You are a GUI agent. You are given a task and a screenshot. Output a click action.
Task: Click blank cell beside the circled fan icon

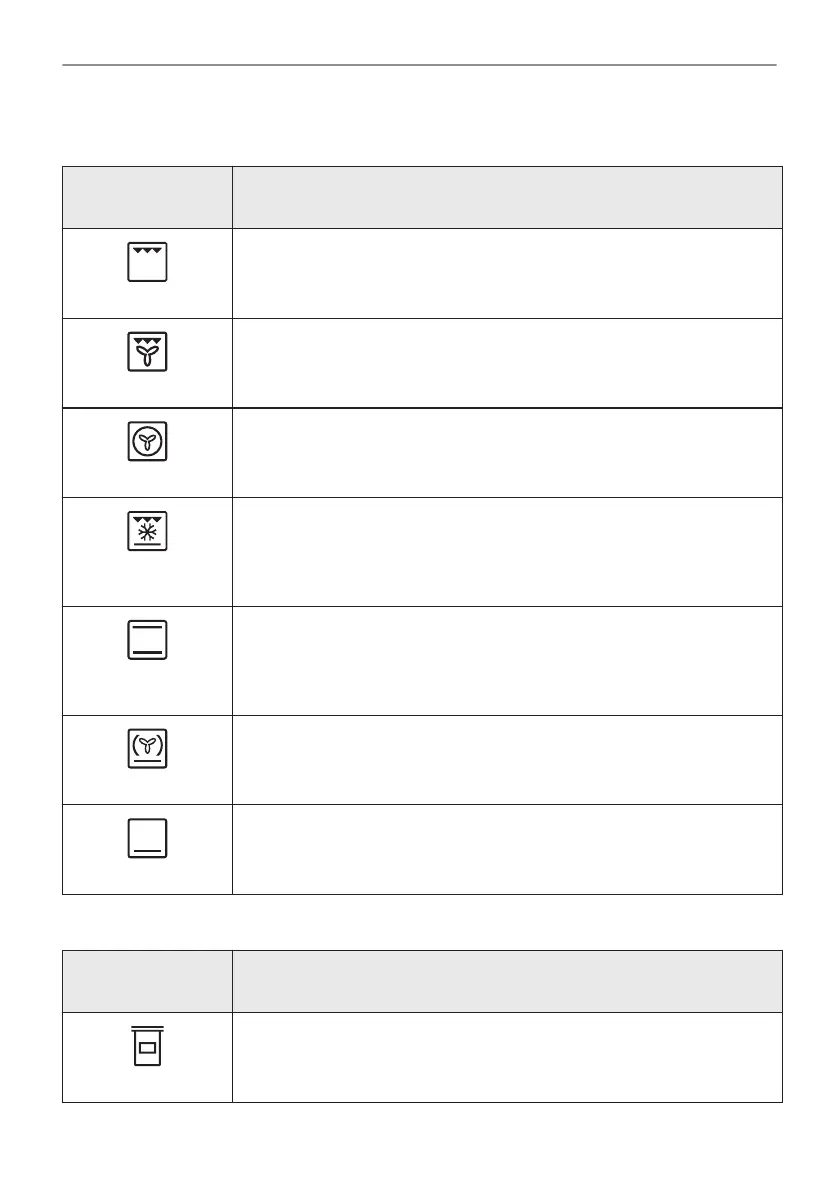[506, 452]
